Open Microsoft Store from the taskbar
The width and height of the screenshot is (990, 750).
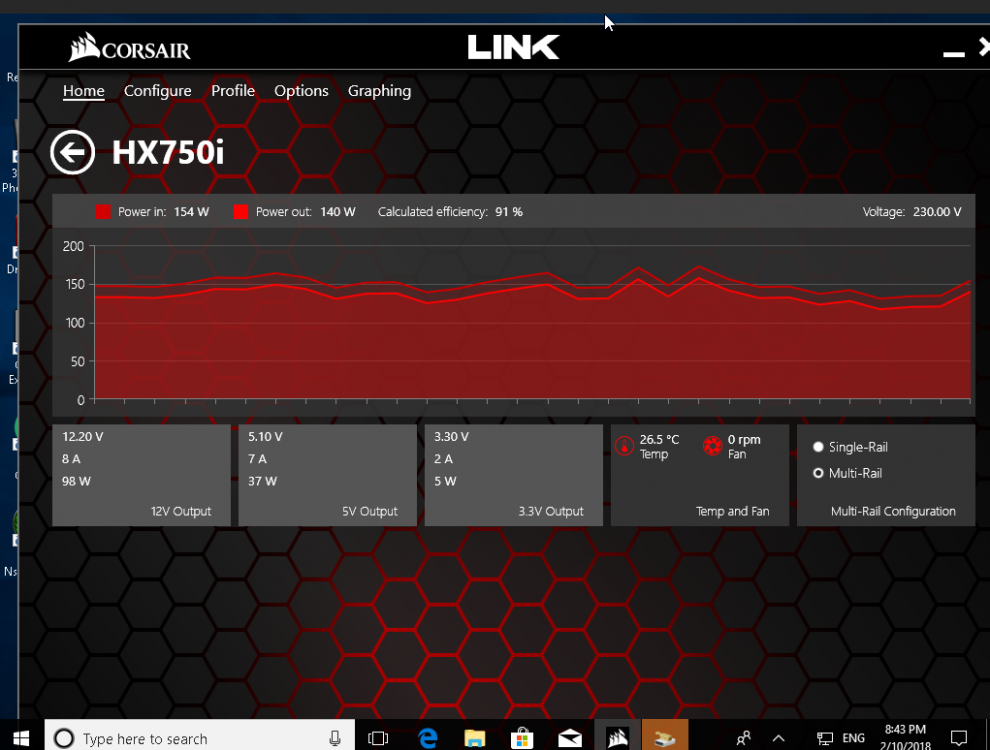point(522,738)
